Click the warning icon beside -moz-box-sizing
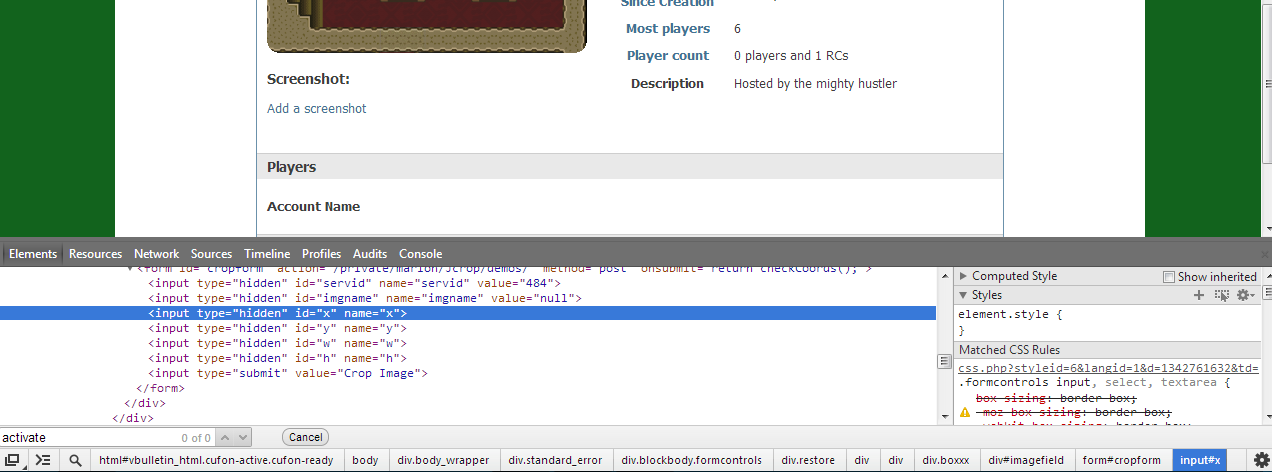The image size is (1272, 472). coord(965,412)
